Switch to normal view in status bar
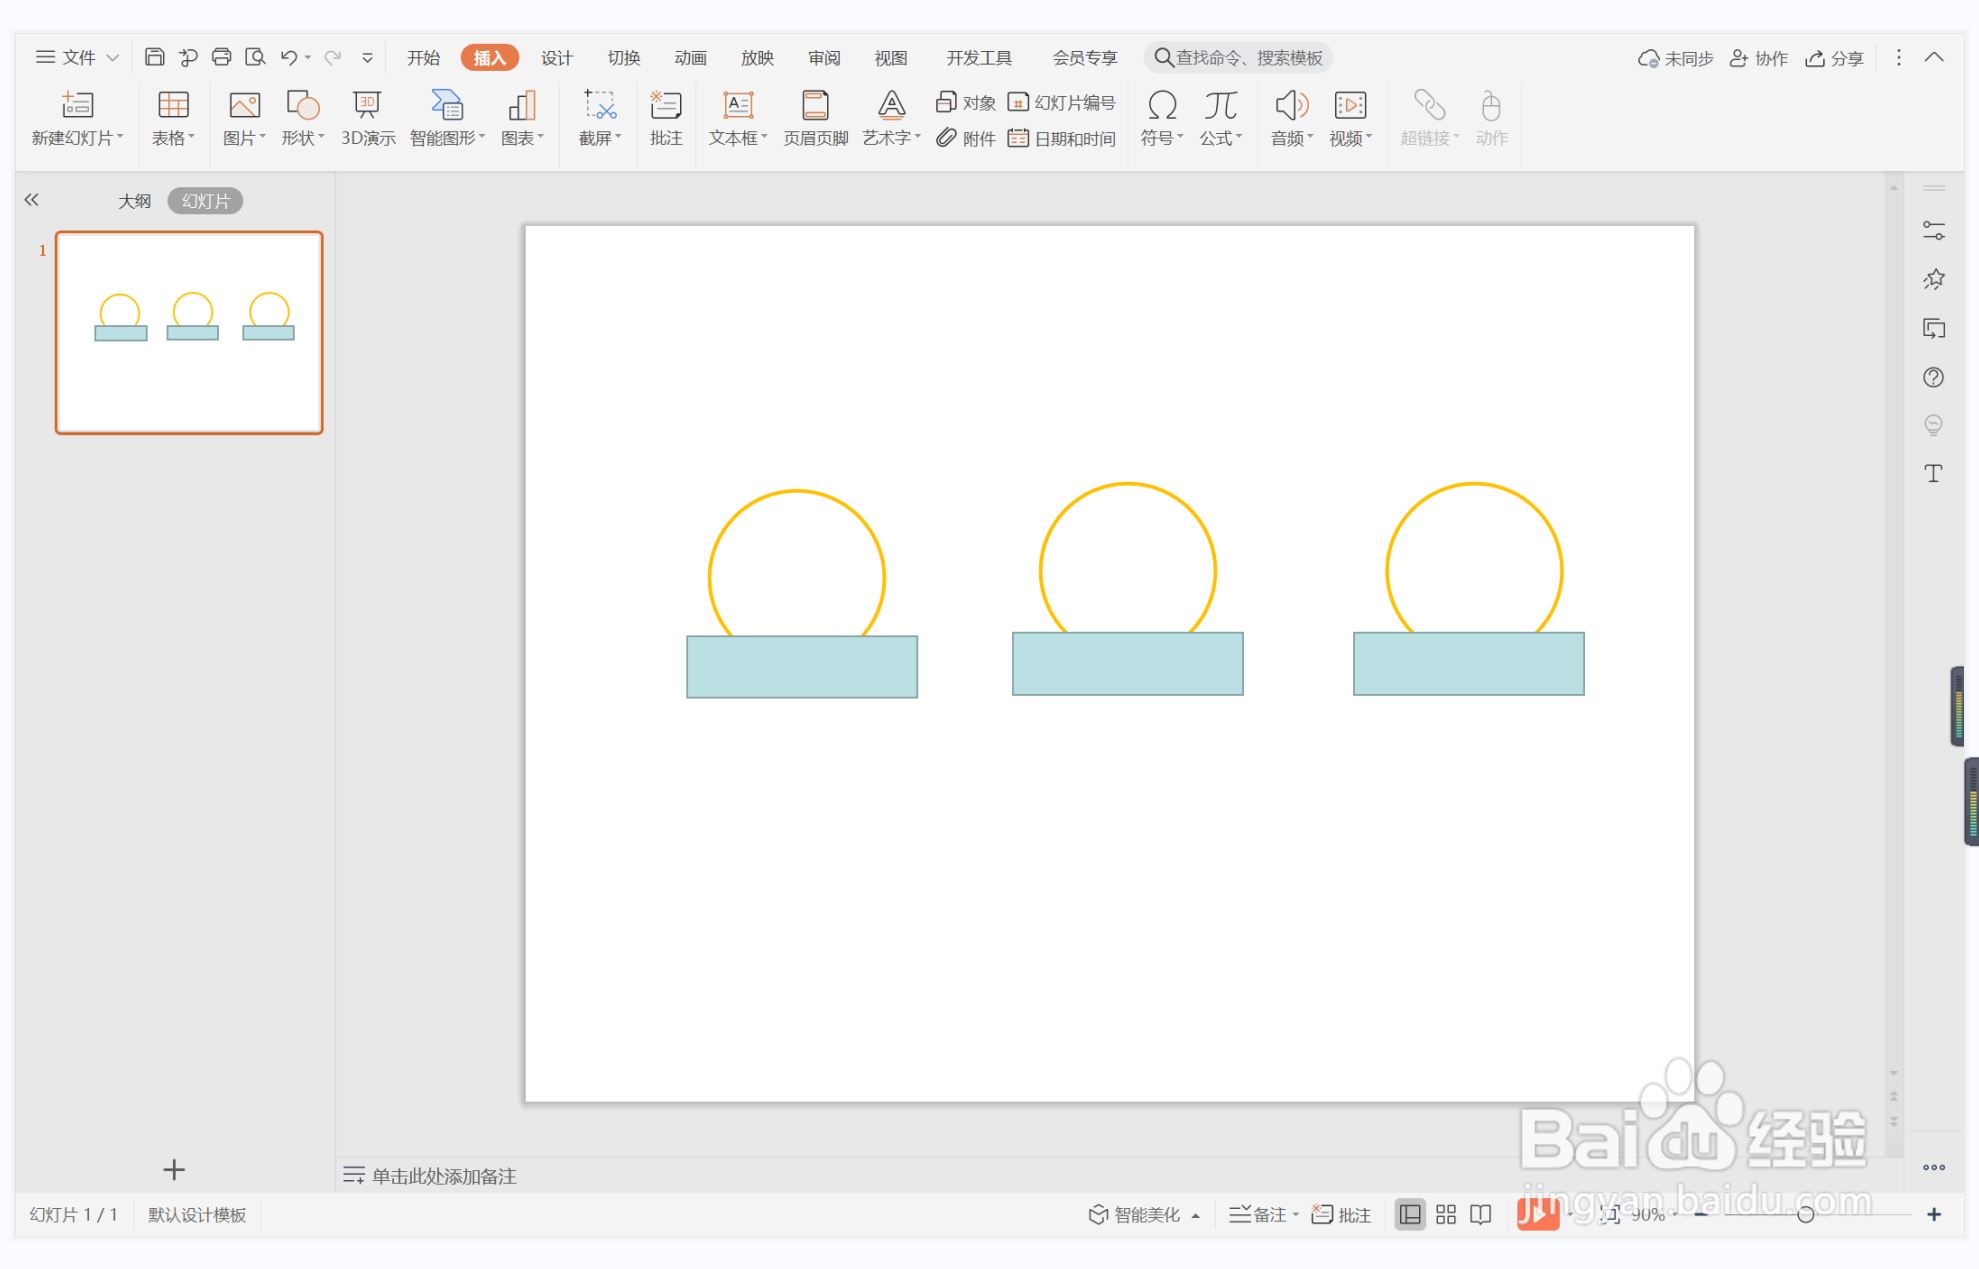The height and width of the screenshot is (1269, 1979). [1410, 1214]
